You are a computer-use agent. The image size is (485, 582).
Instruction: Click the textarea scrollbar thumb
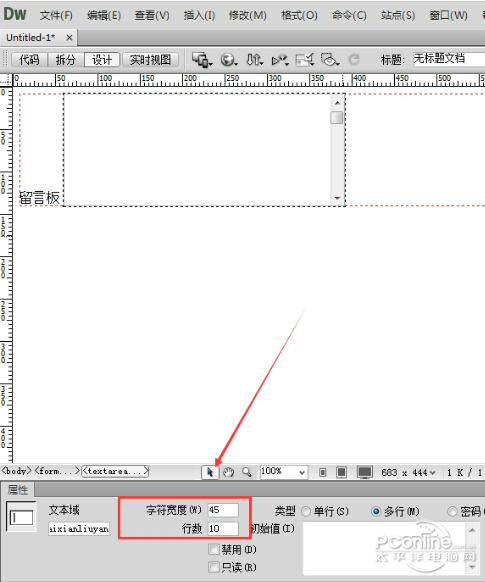point(337,117)
